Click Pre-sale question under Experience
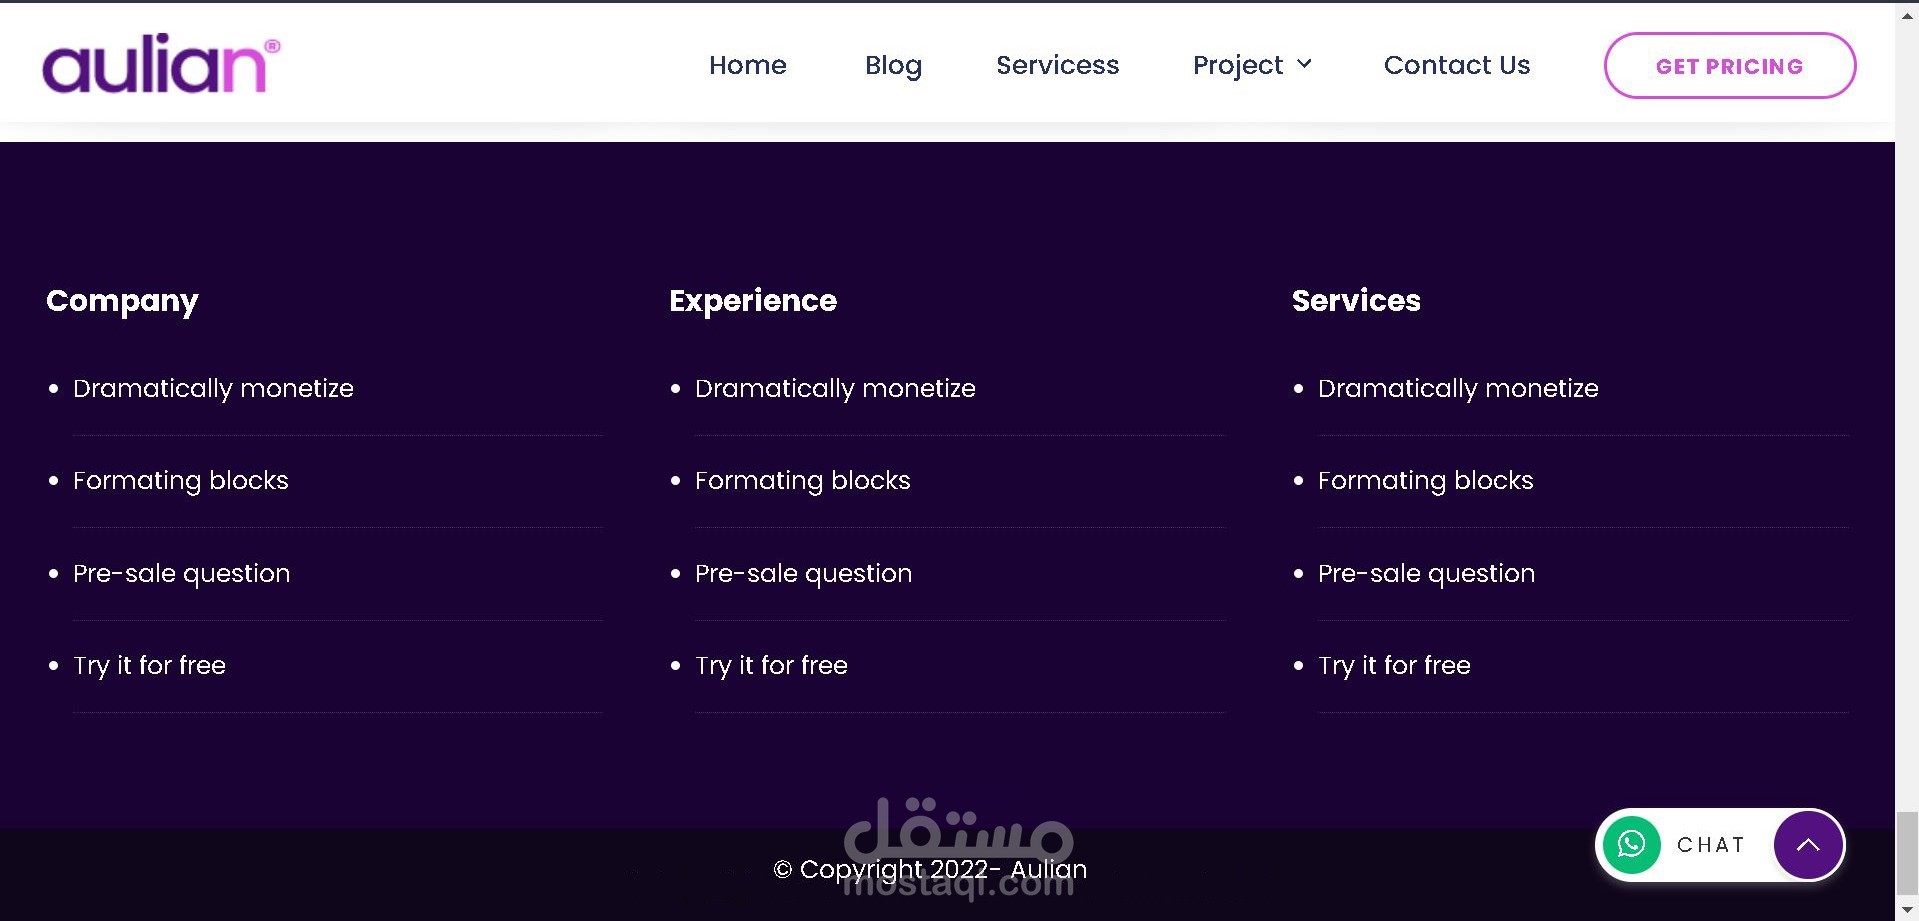This screenshot has height=921, width=1919. click(803, 573)
